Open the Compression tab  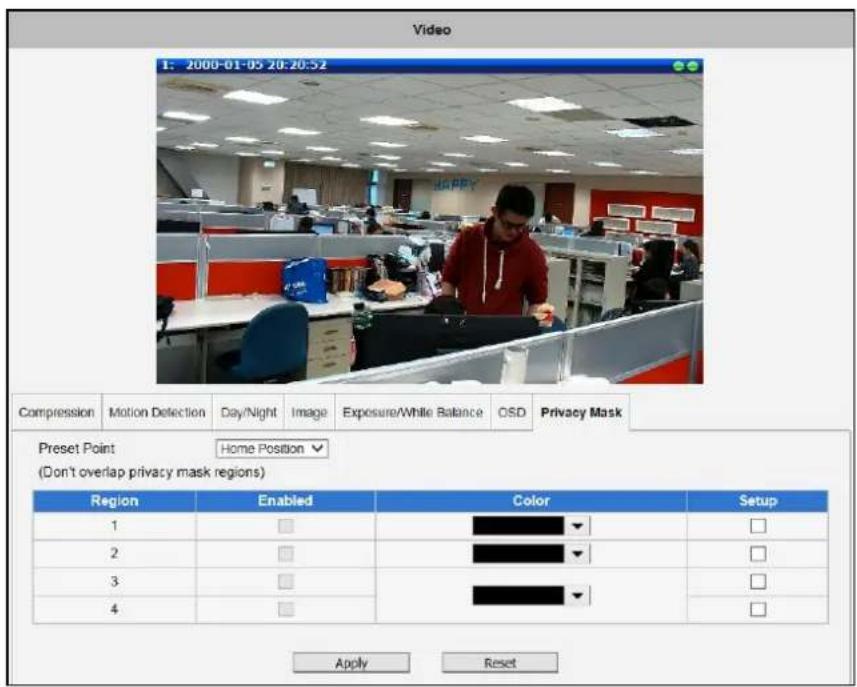coord(56,412)
